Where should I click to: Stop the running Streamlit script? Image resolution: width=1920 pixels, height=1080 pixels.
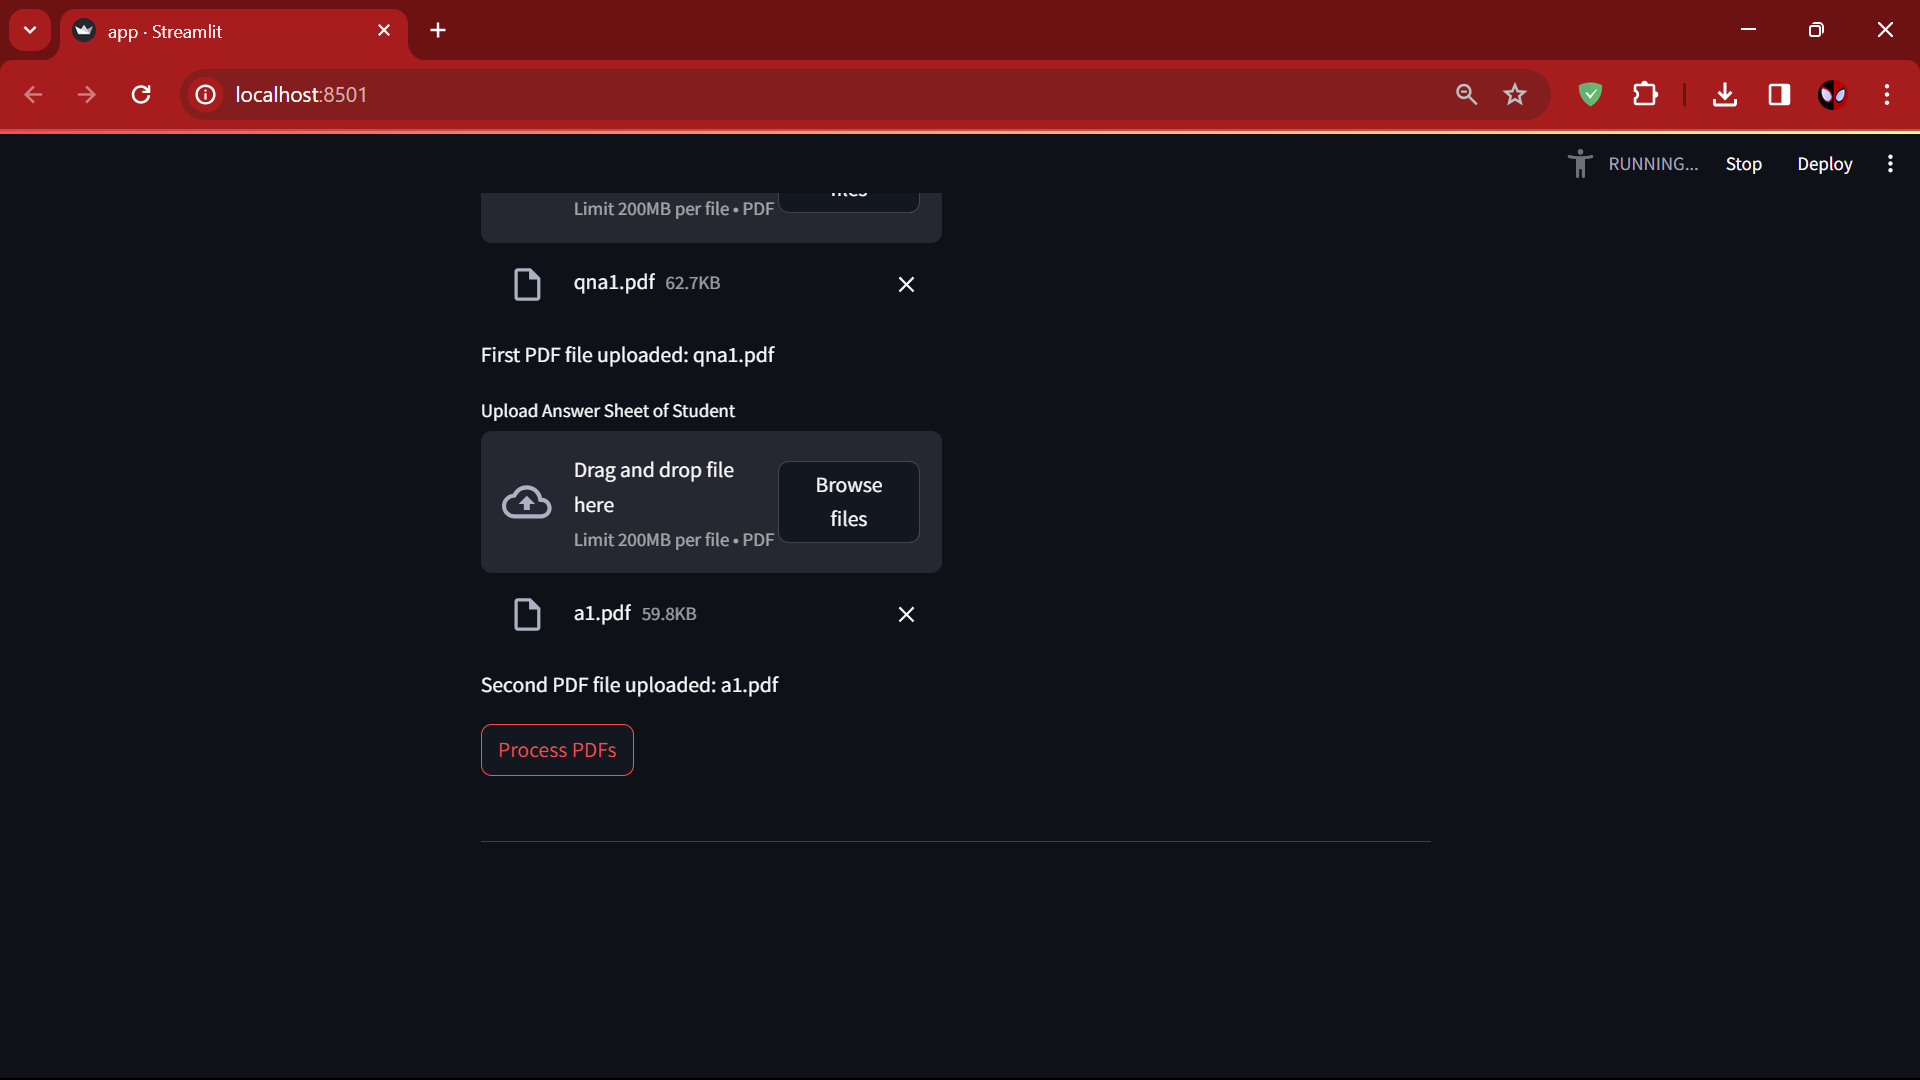tap(1743, 164)
